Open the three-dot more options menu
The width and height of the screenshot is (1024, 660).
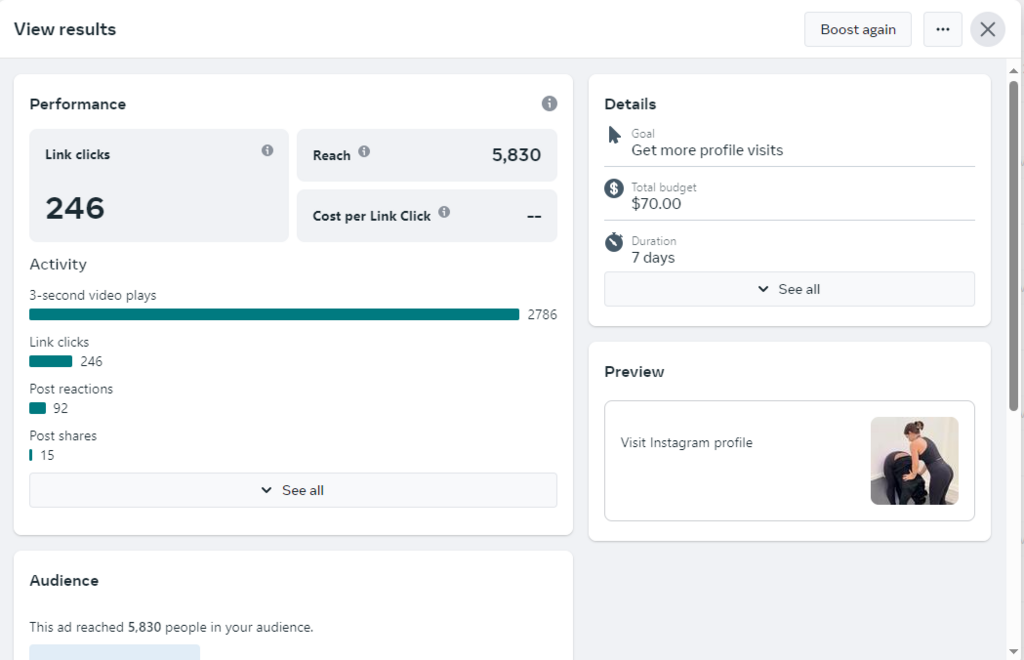942,30
